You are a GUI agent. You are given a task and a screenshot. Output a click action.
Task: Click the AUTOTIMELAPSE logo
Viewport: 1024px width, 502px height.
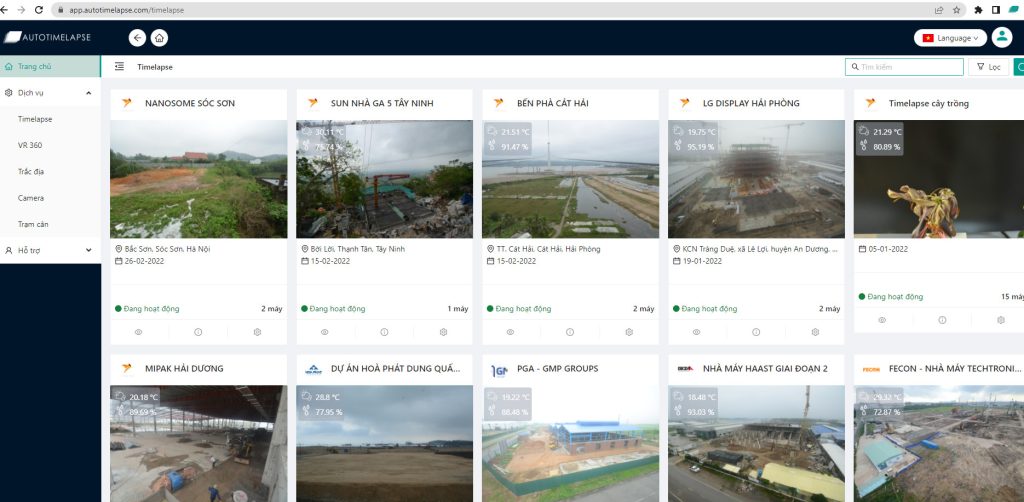(x=48, y=37)
